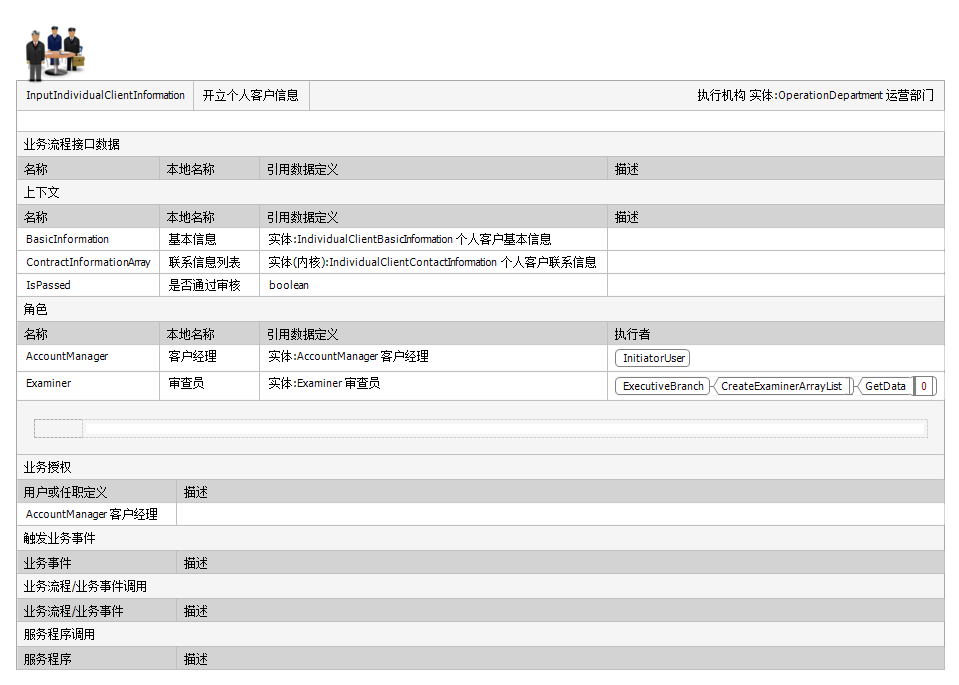
Task: Select the 触发业务事件 section header
Action: point(480,538)
